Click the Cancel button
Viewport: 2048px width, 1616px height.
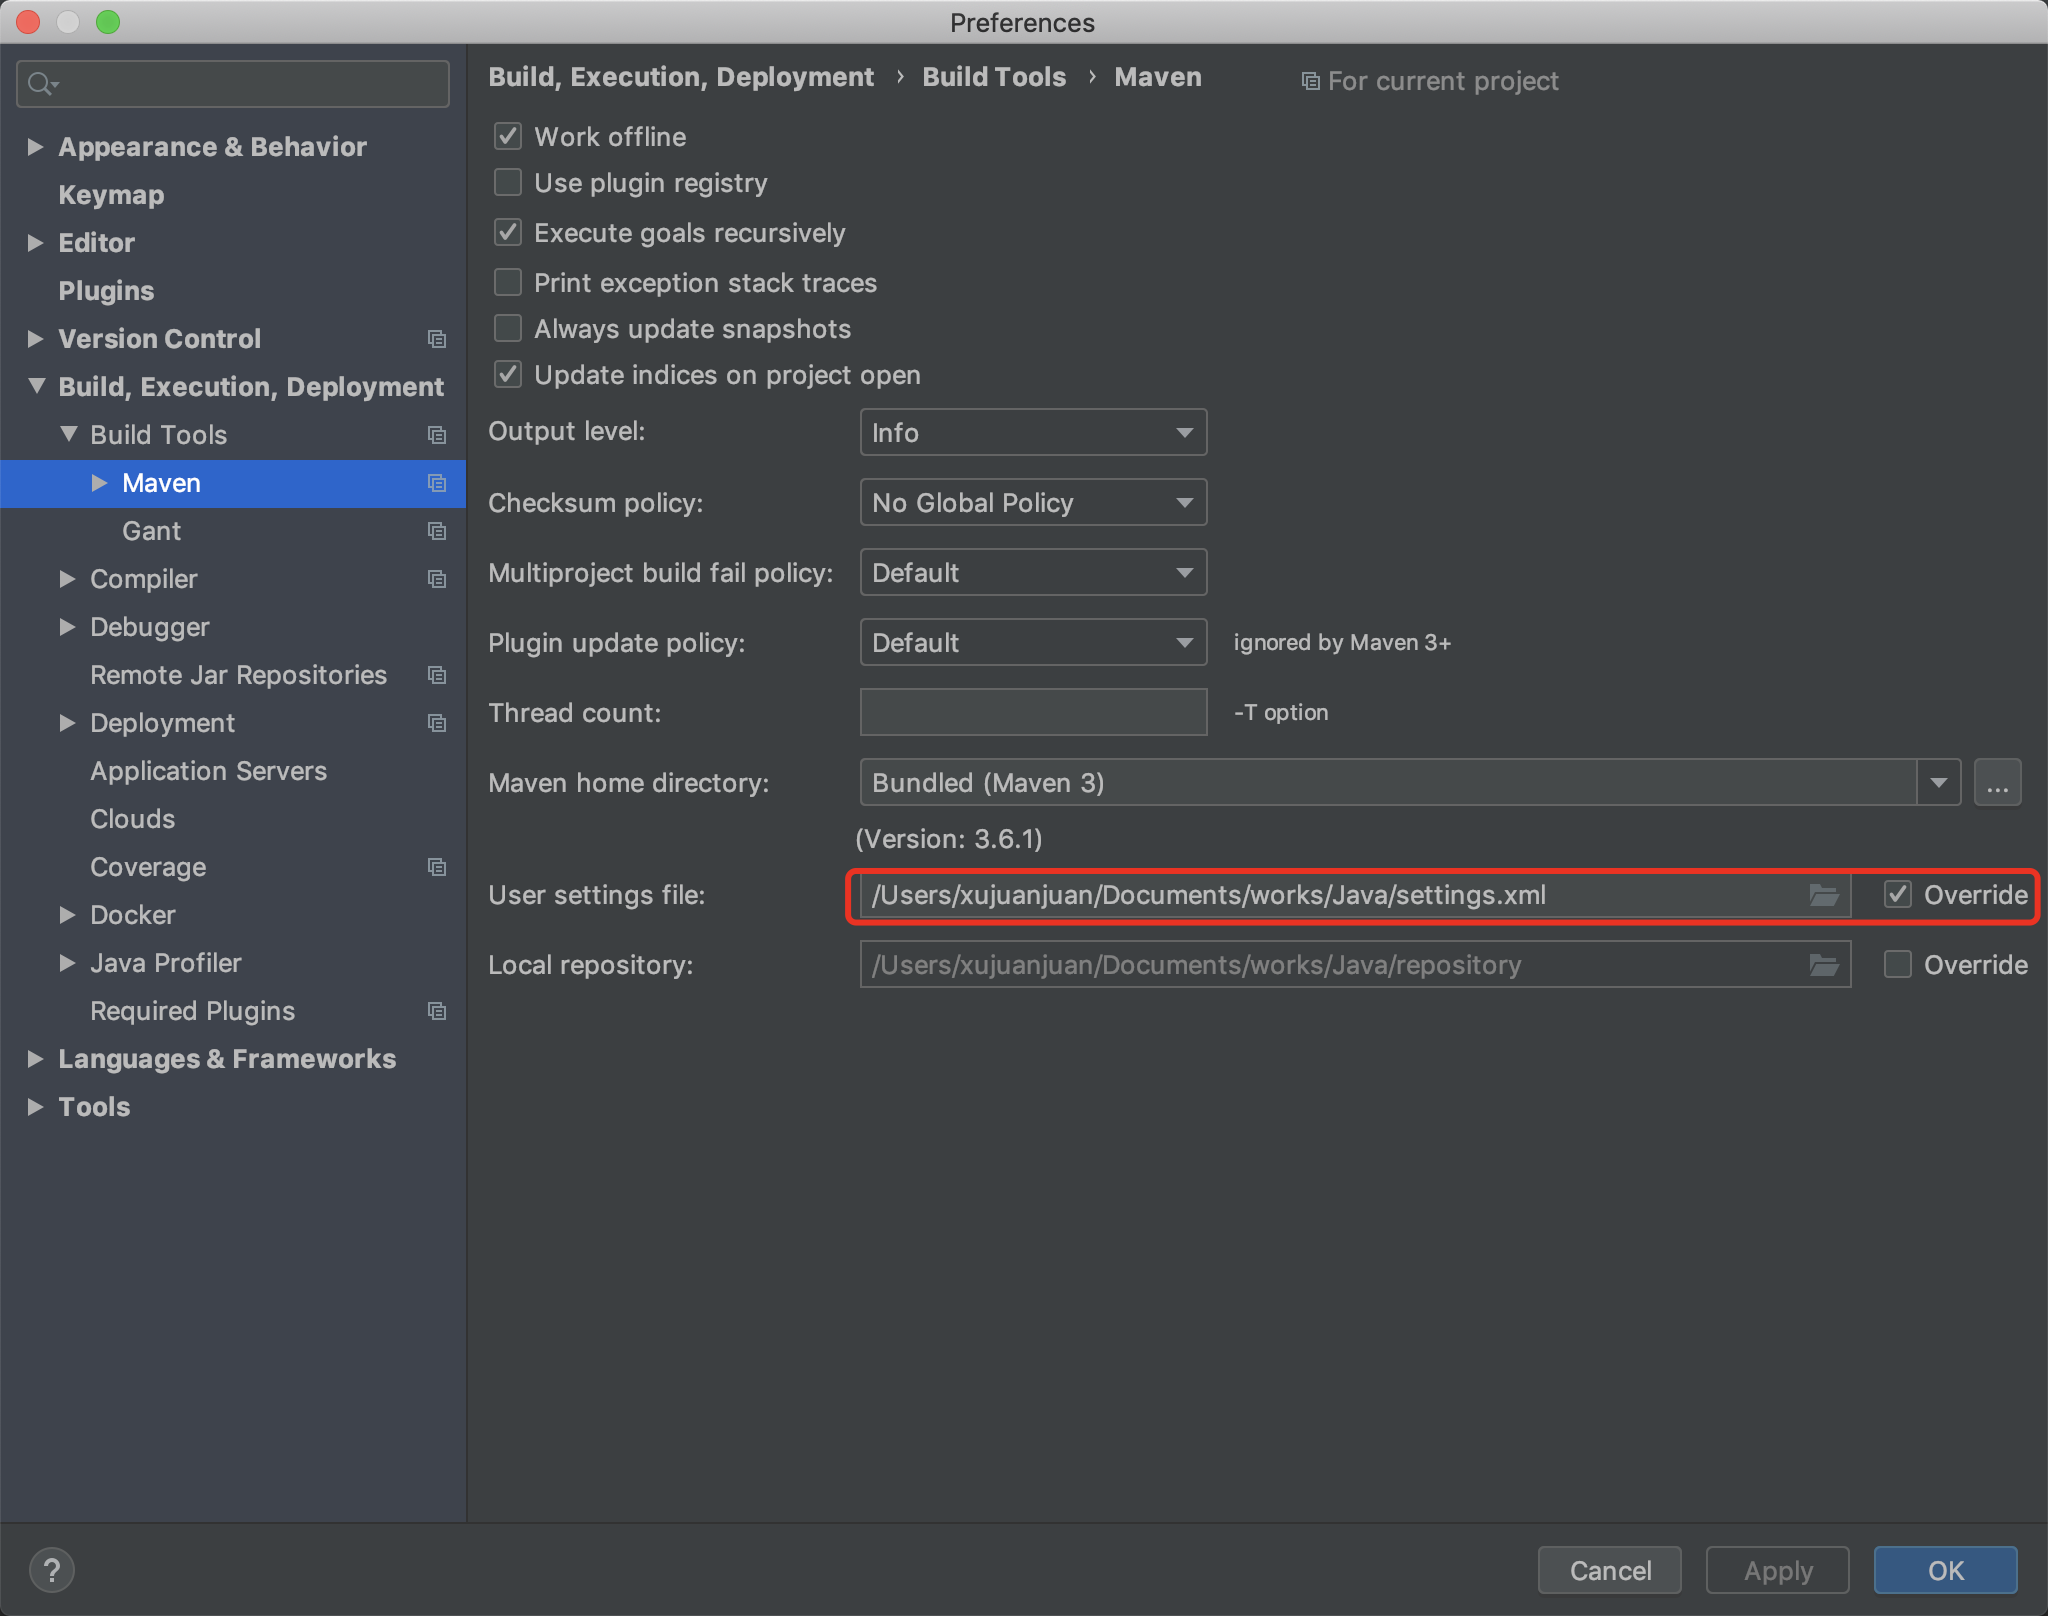point(1609,1570)
